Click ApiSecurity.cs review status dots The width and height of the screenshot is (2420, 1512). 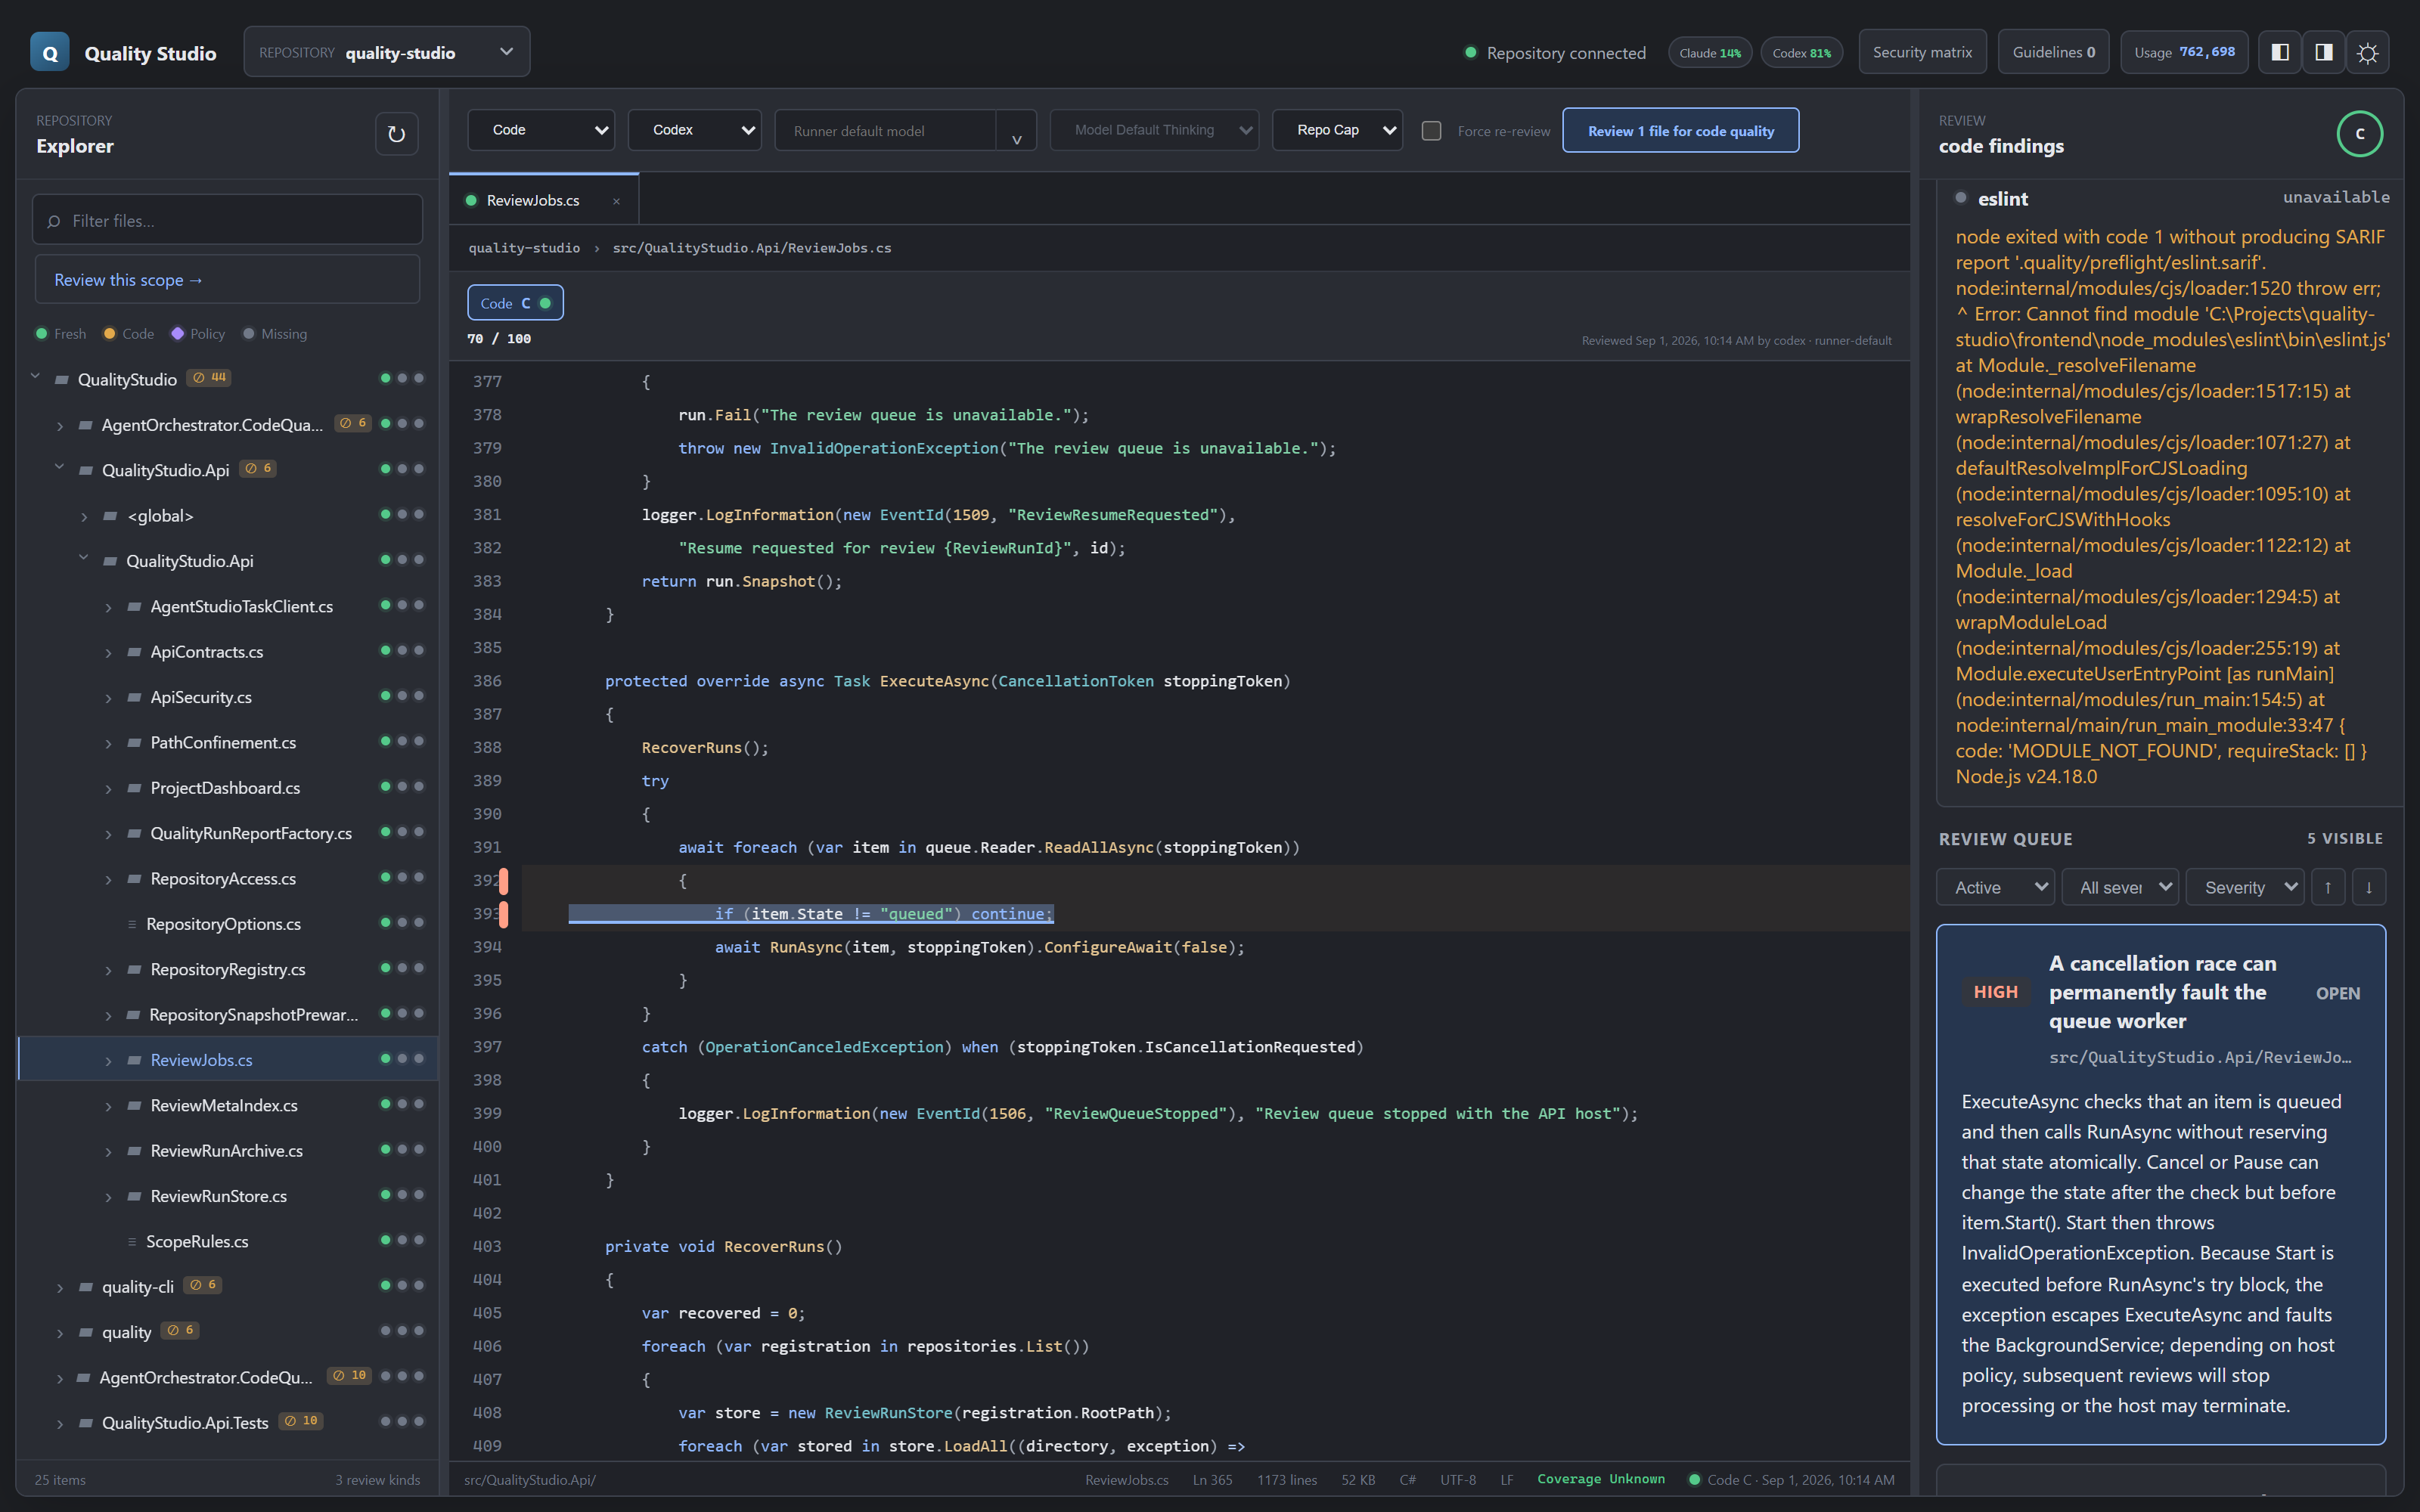point(402,696)
